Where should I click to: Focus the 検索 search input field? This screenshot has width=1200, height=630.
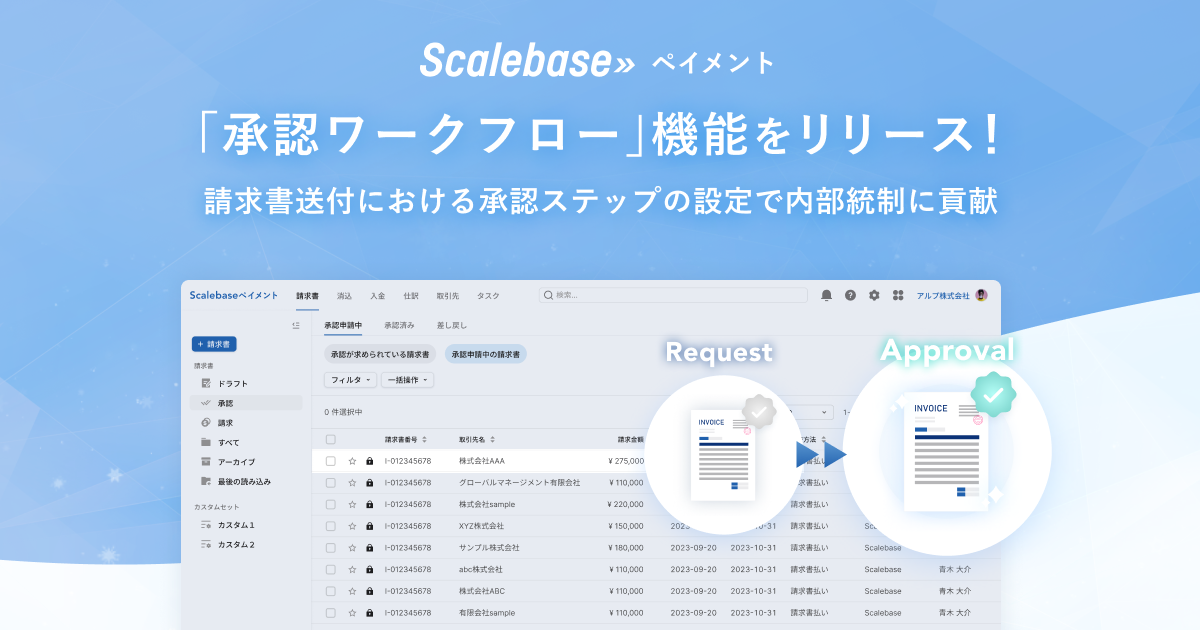click(x=673, y=295)
